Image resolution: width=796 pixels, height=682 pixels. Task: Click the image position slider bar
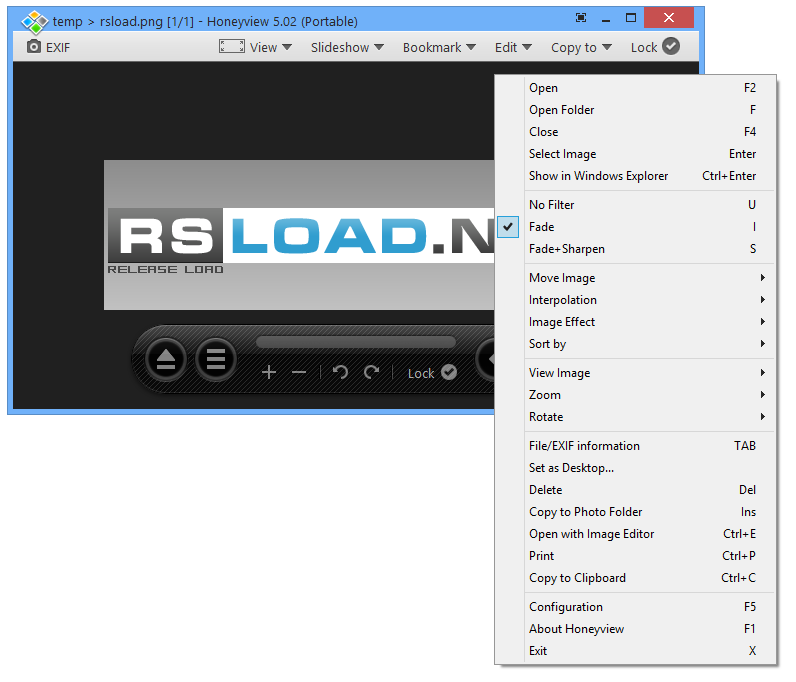356,342
